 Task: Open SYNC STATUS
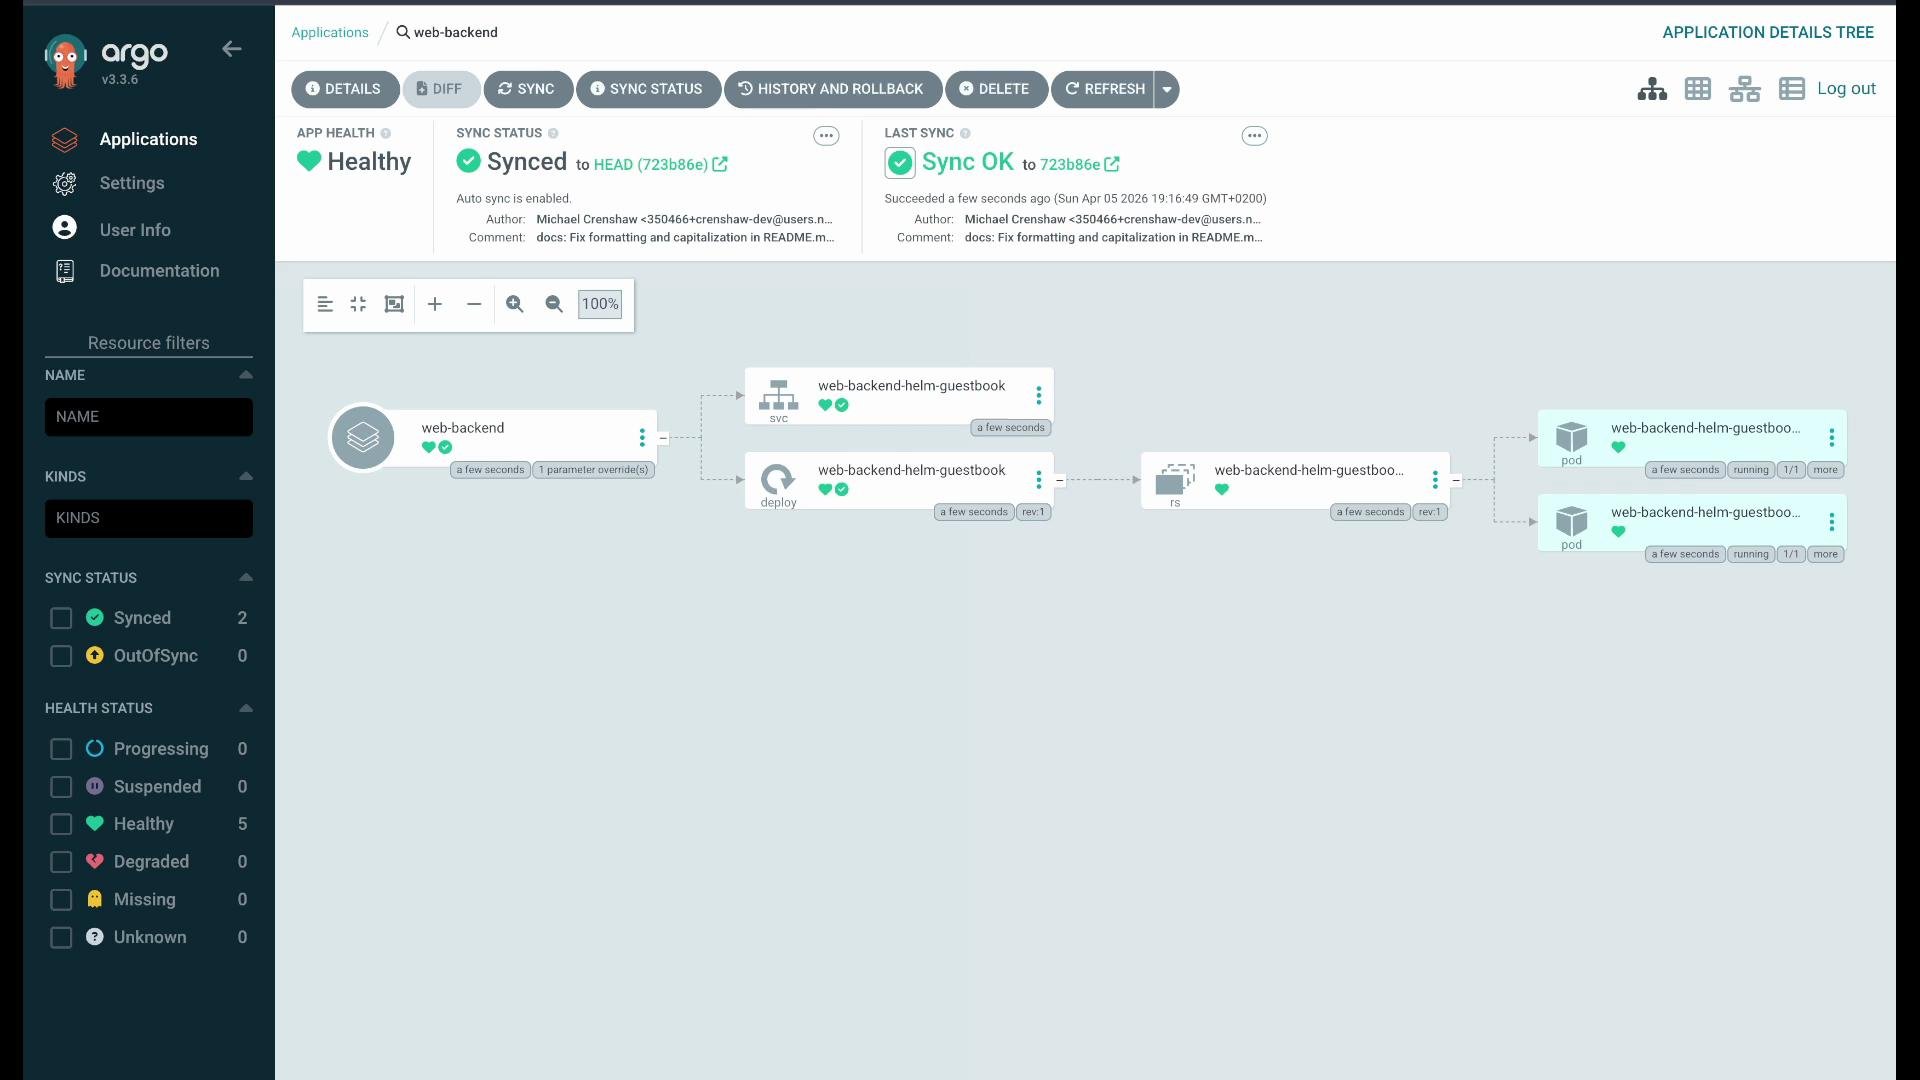(647, 89)
